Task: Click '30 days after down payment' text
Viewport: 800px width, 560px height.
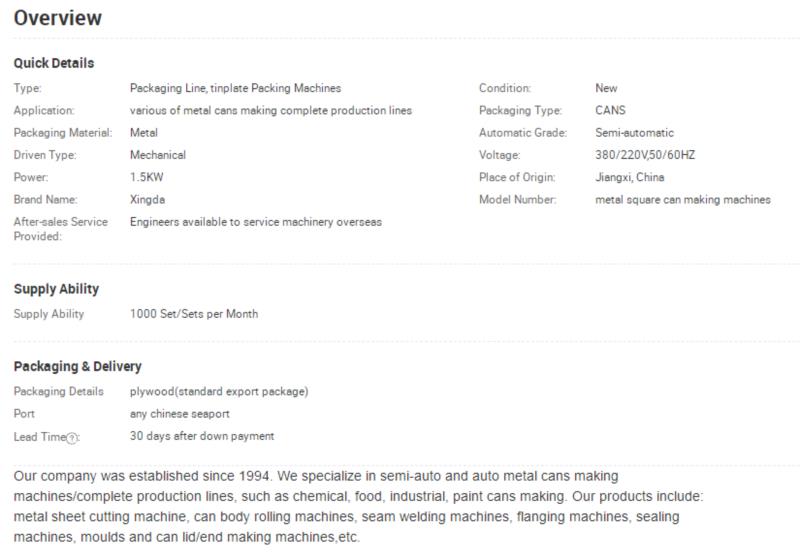Action: tap(202, 436)
